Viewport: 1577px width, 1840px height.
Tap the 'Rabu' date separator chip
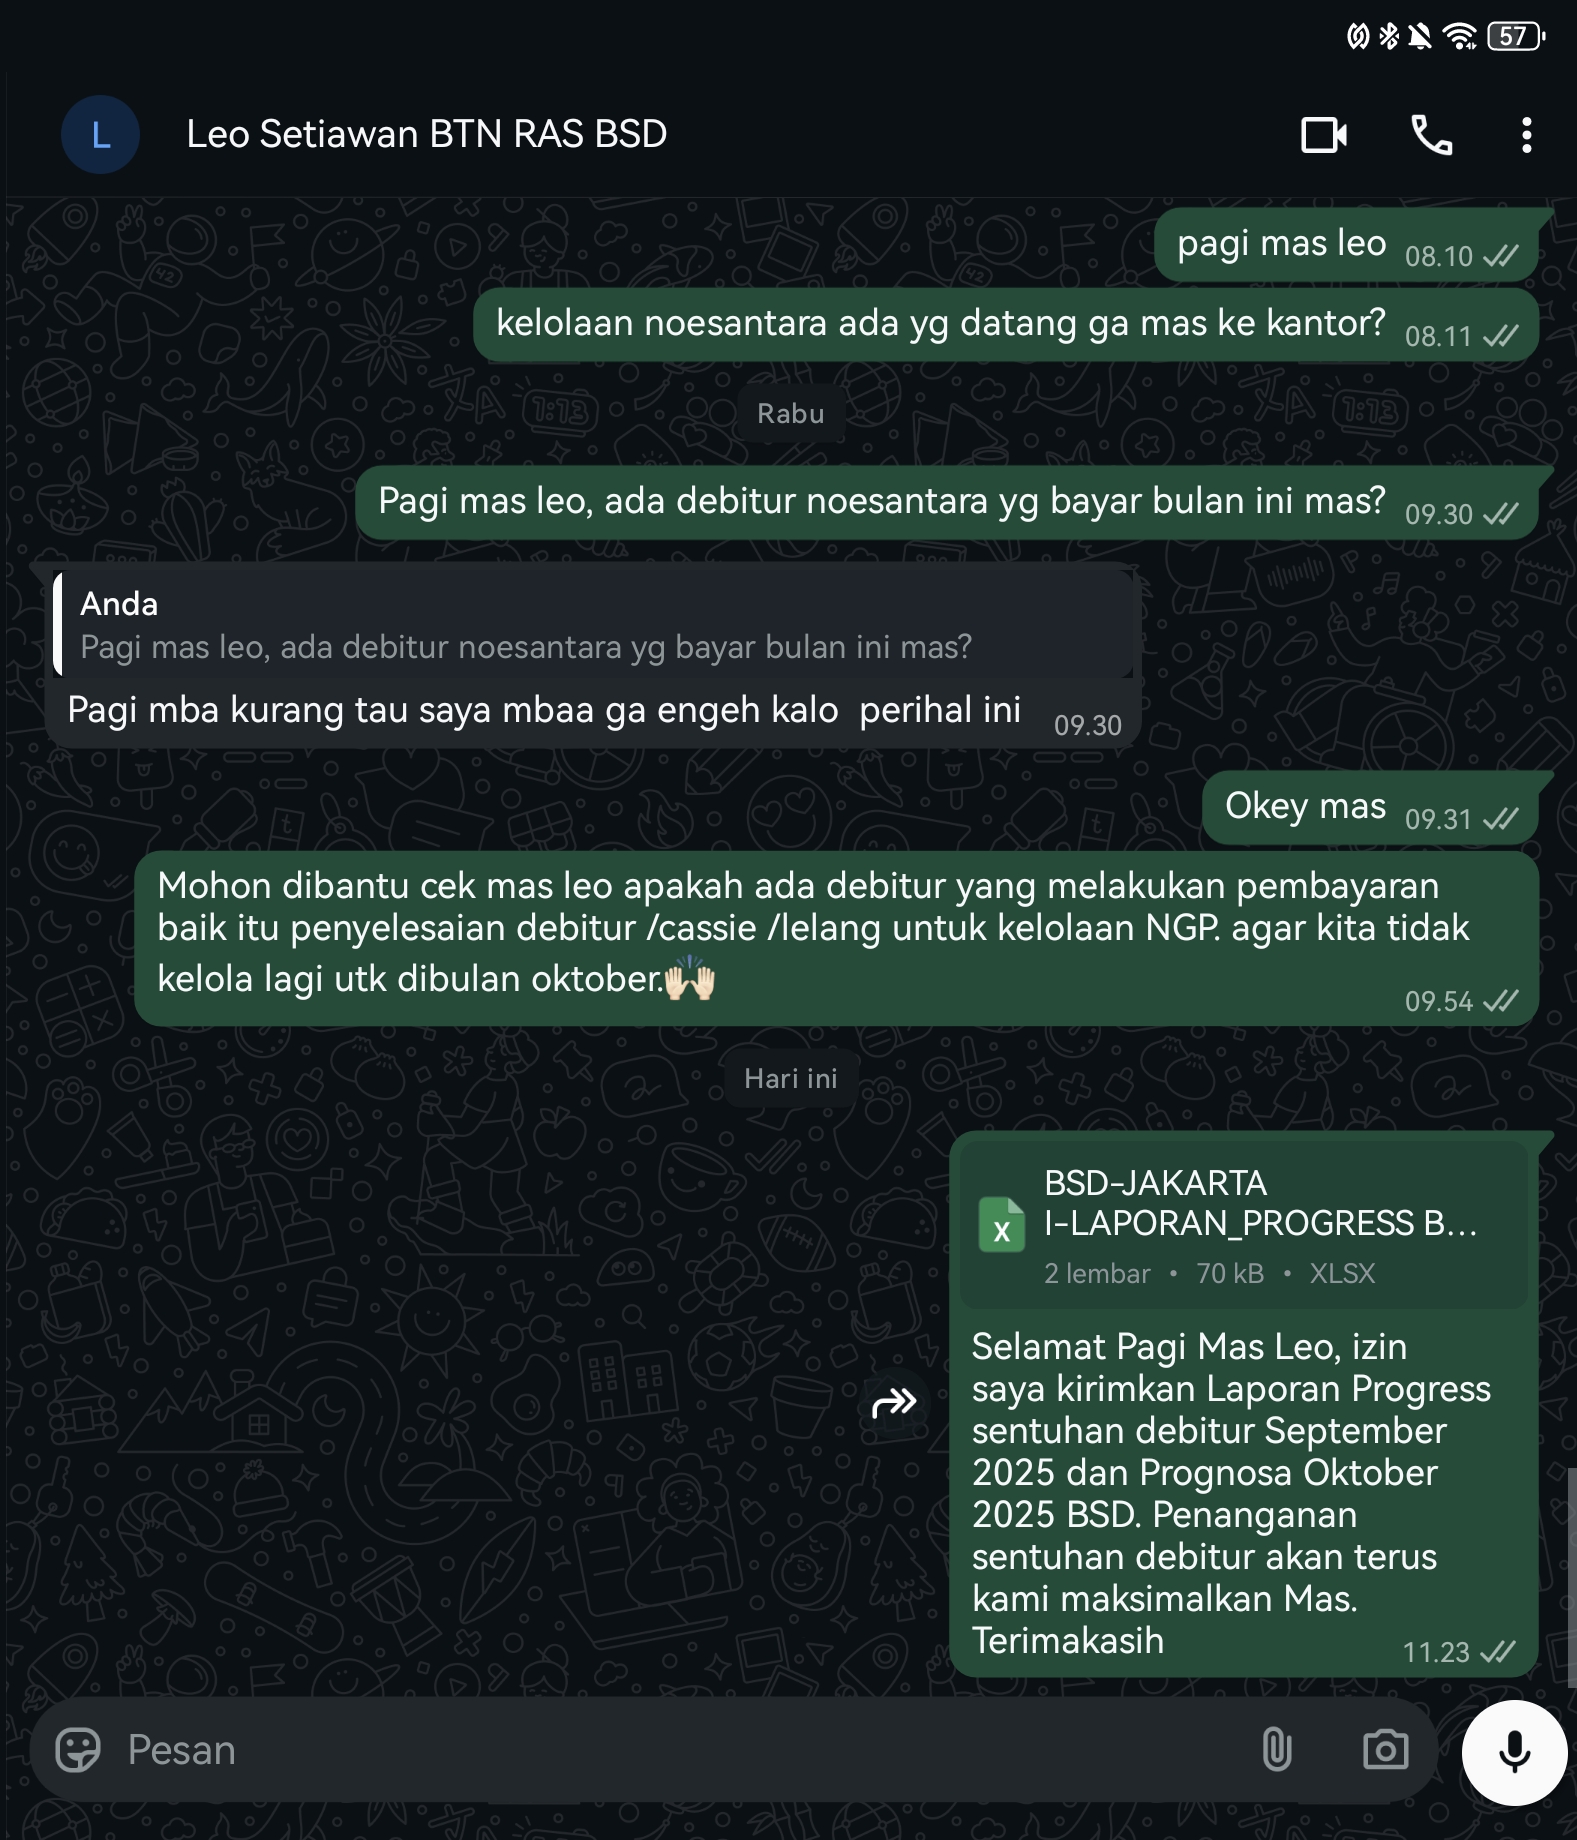pos(791,413)
